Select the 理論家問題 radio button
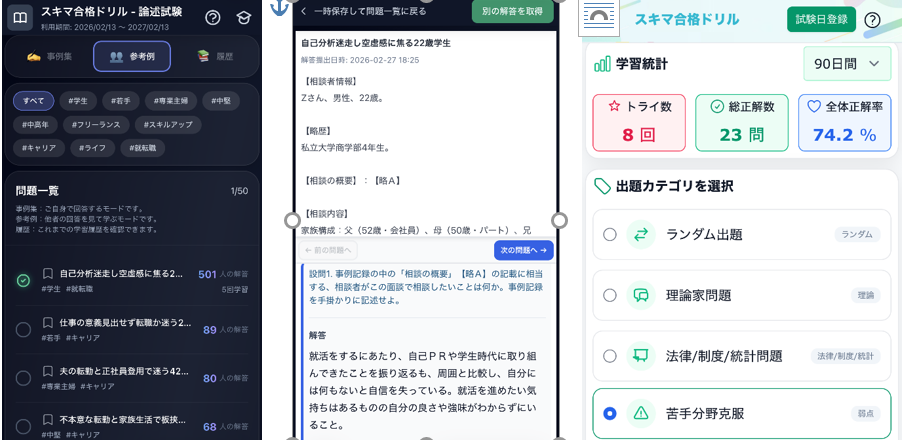 pyautogui.click(x=610, y=295)
